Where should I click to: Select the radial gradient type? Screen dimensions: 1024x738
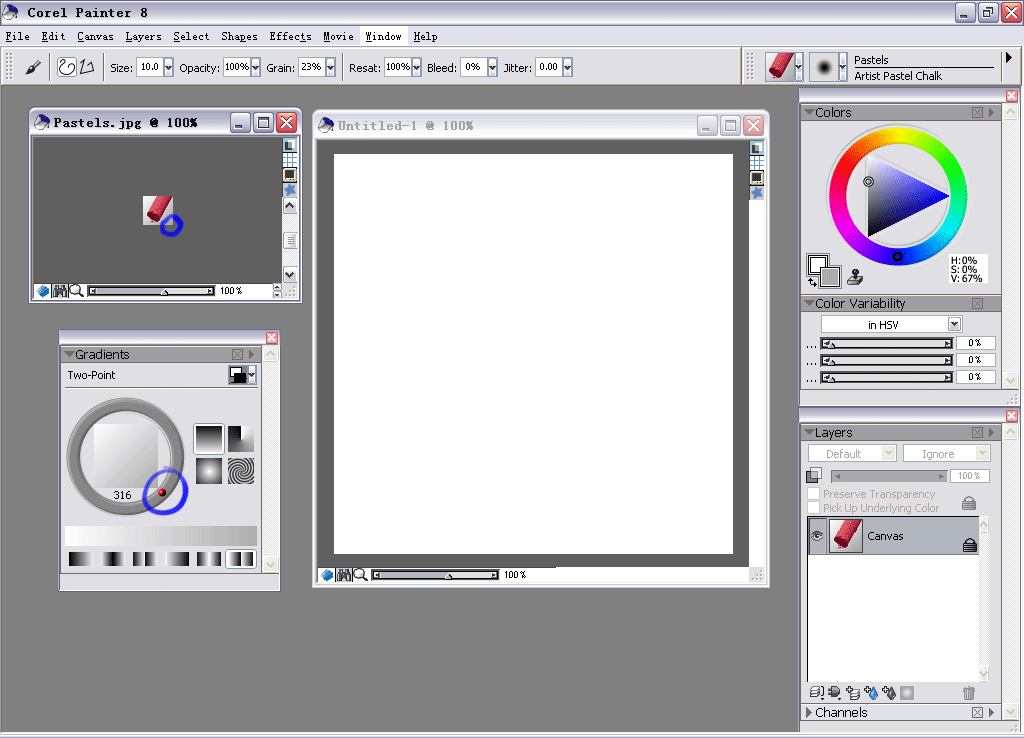tap(241, 439)
